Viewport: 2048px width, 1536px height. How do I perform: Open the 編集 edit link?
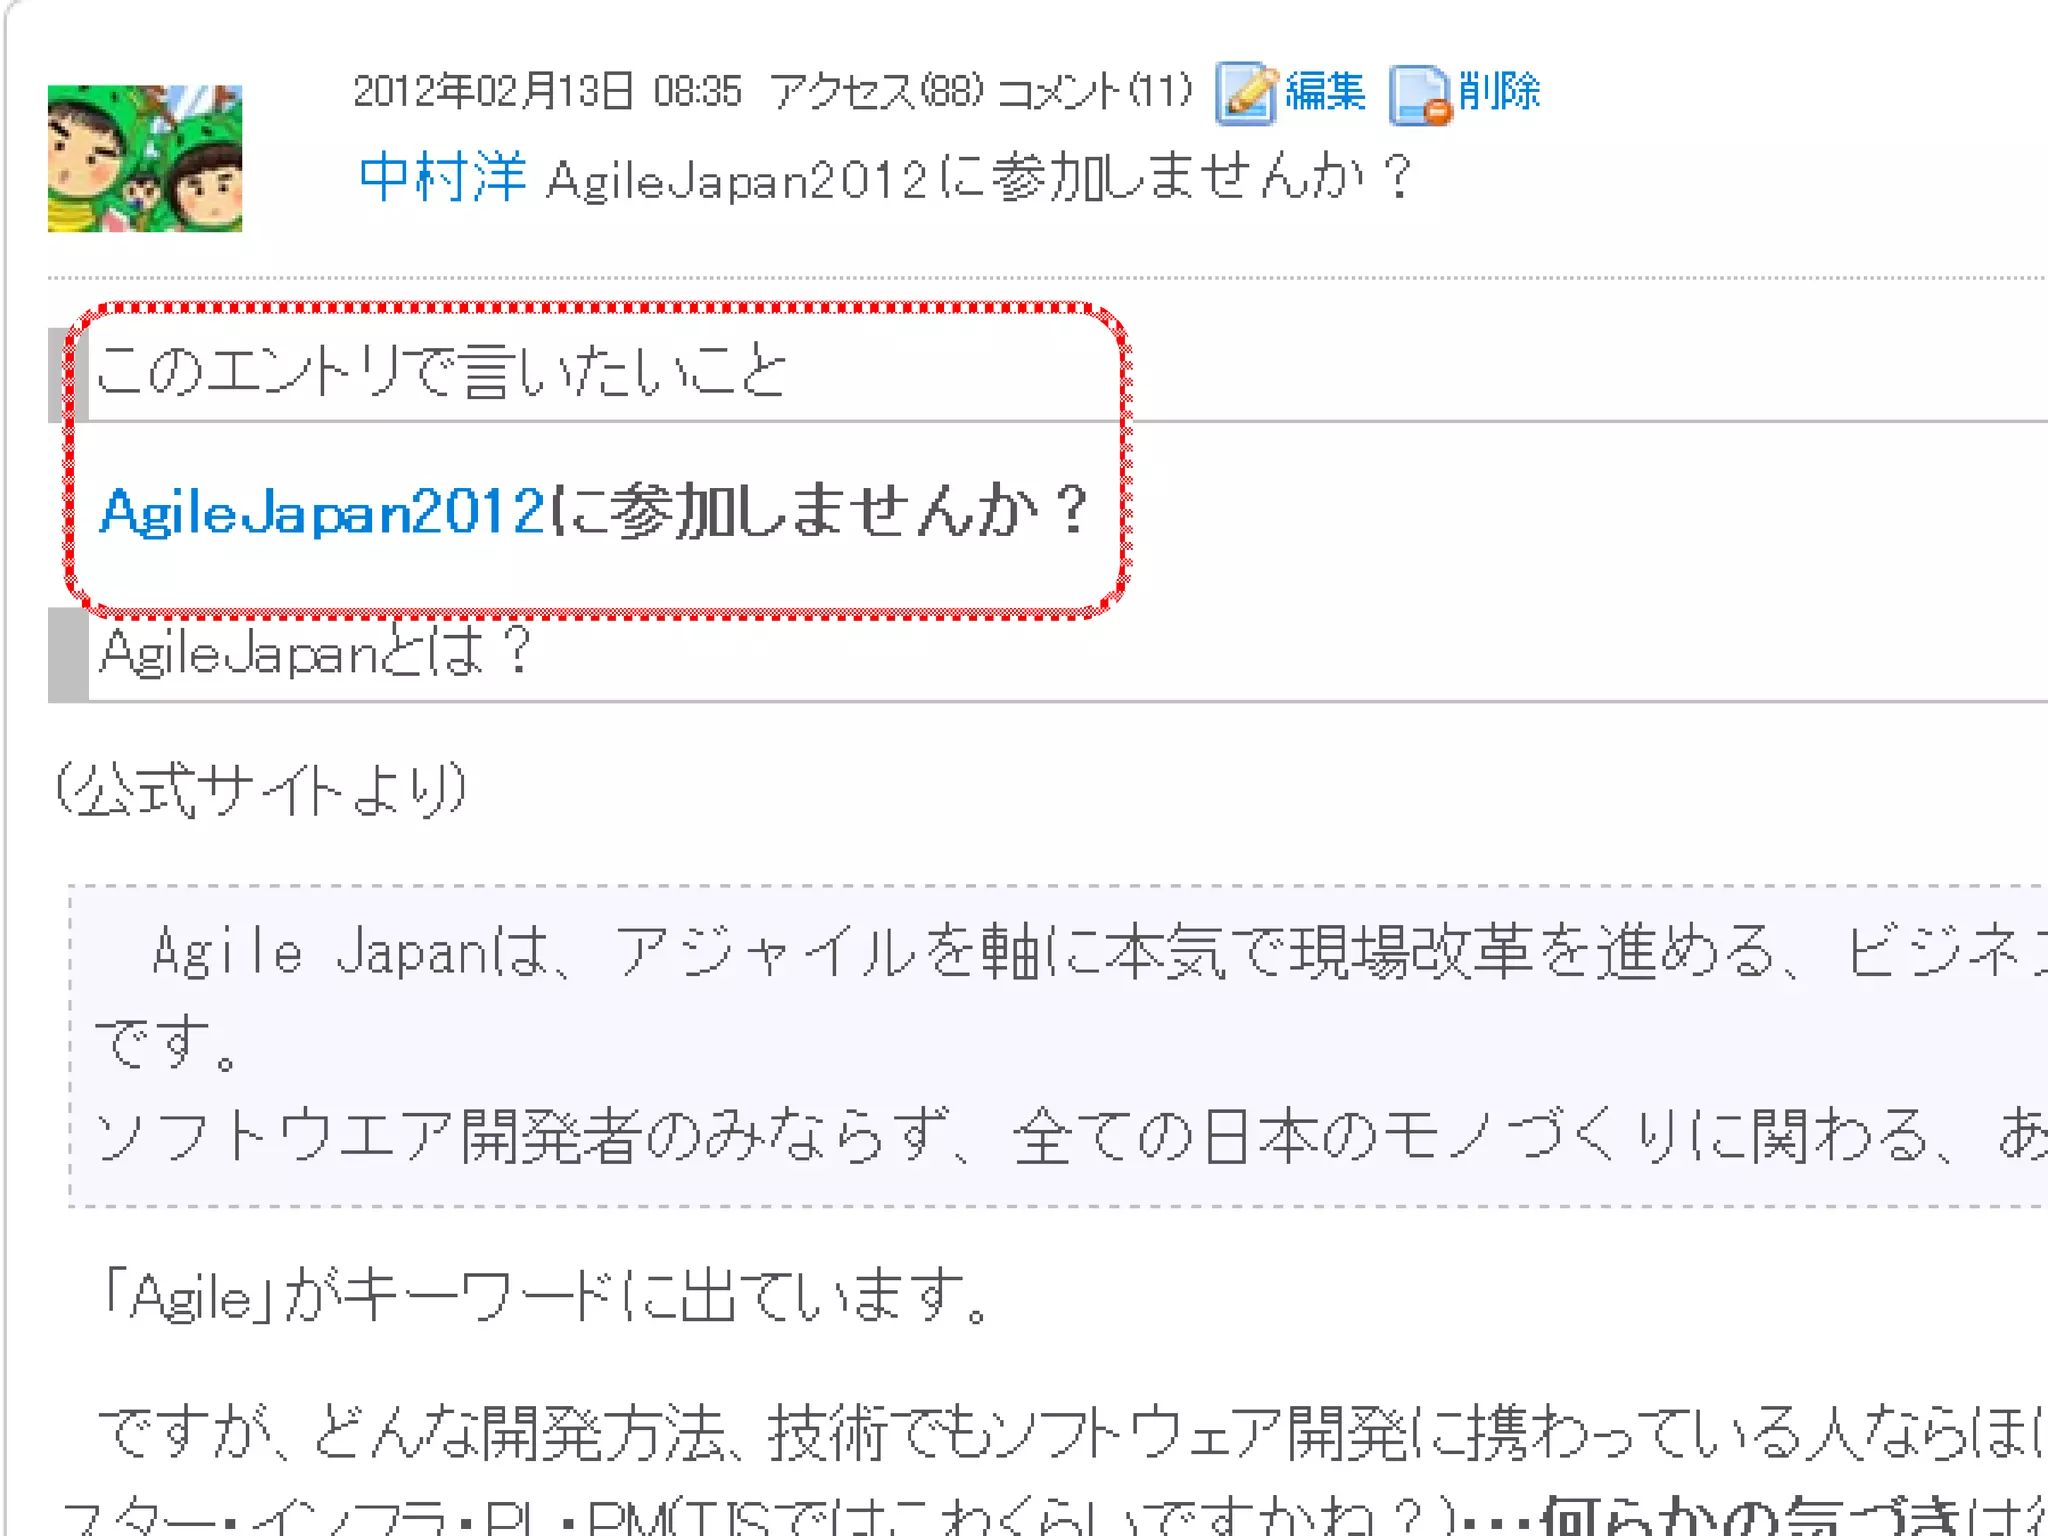click(x=1325, y=92)
